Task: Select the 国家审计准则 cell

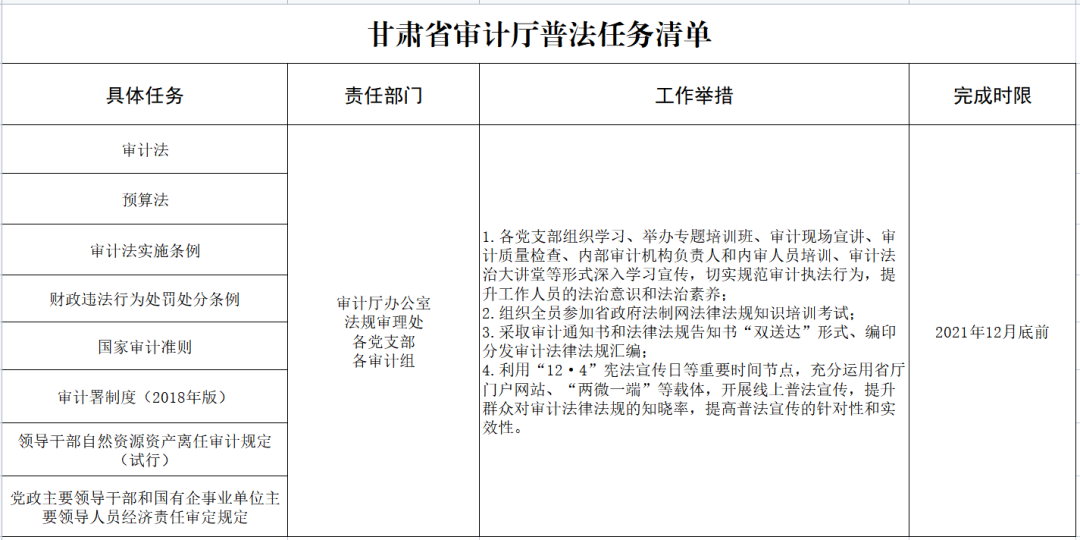Action: [x=145, y=346]
